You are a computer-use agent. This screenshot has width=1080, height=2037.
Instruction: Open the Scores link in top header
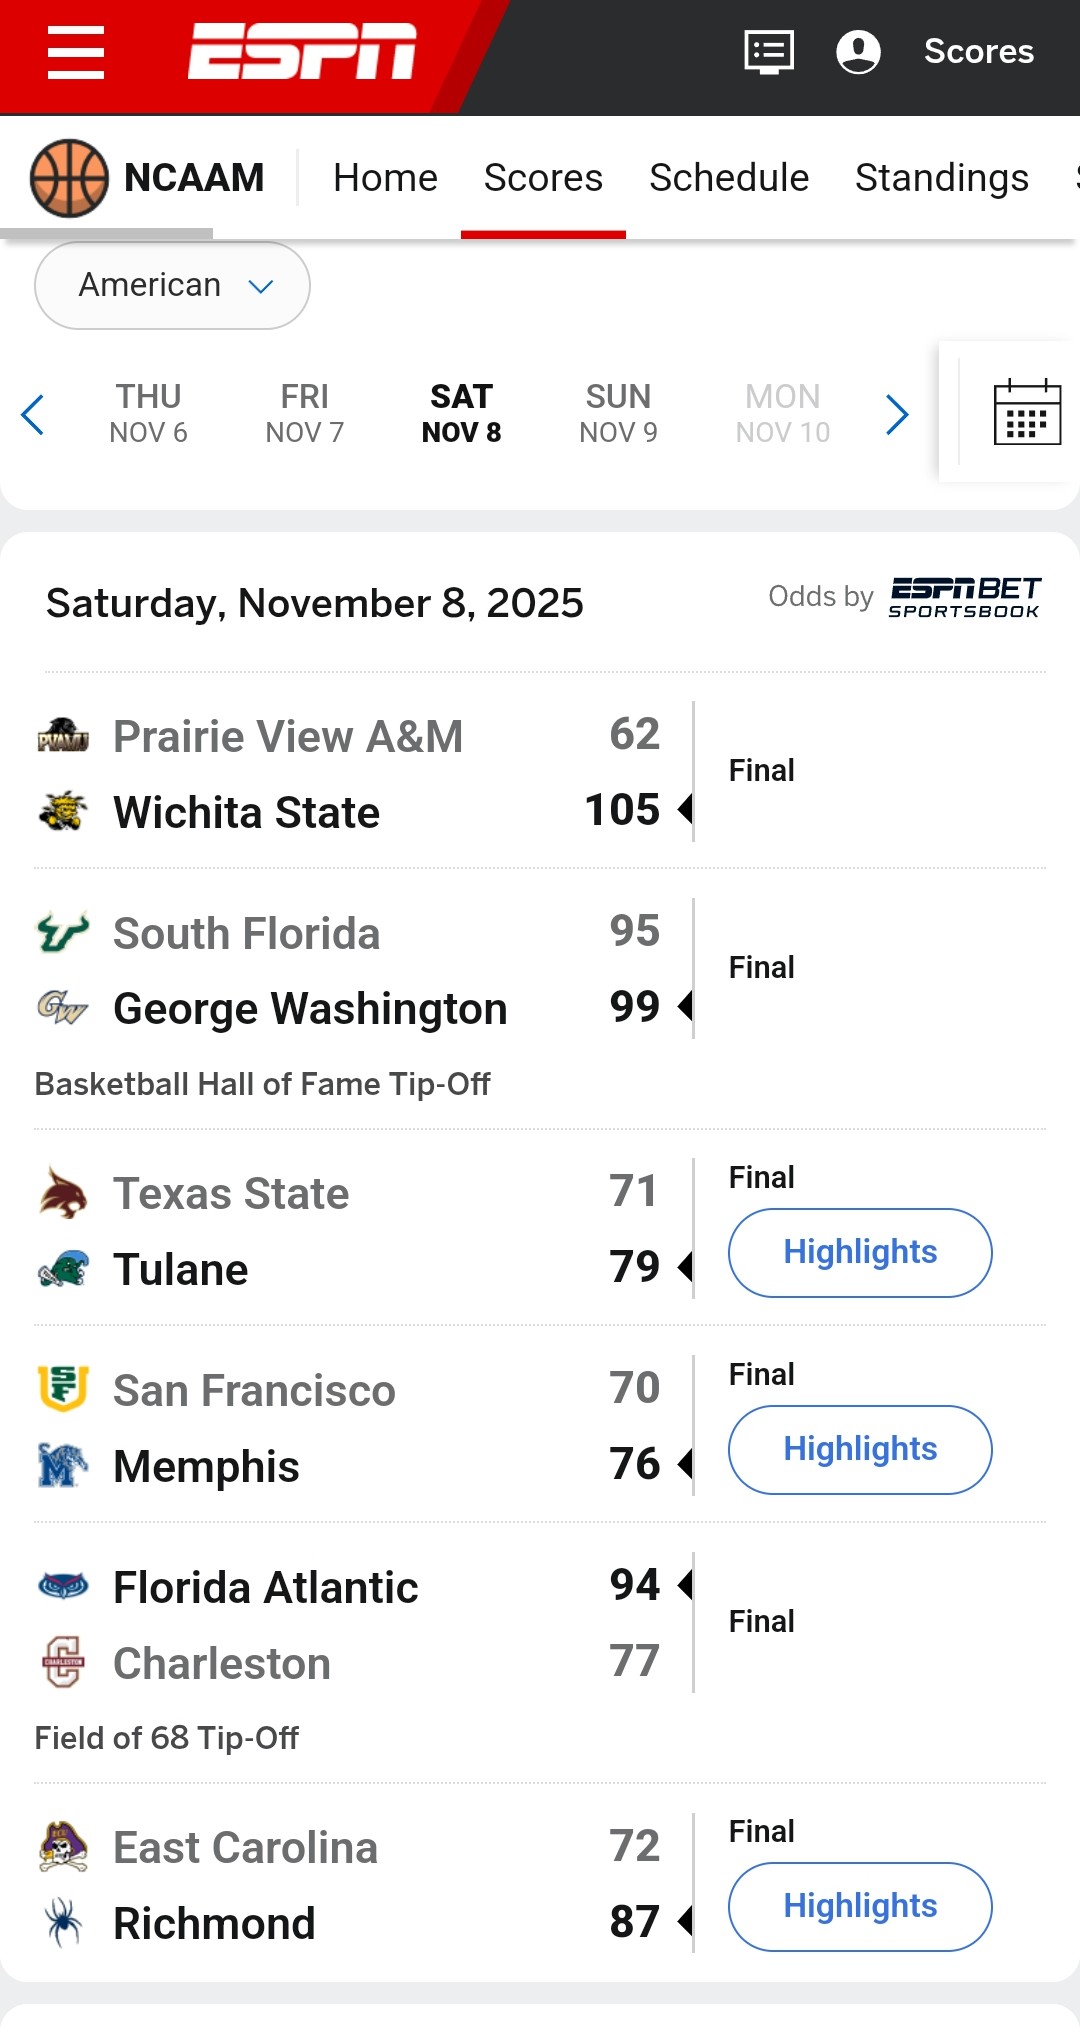pyautogui.click(x=978, y=52)
